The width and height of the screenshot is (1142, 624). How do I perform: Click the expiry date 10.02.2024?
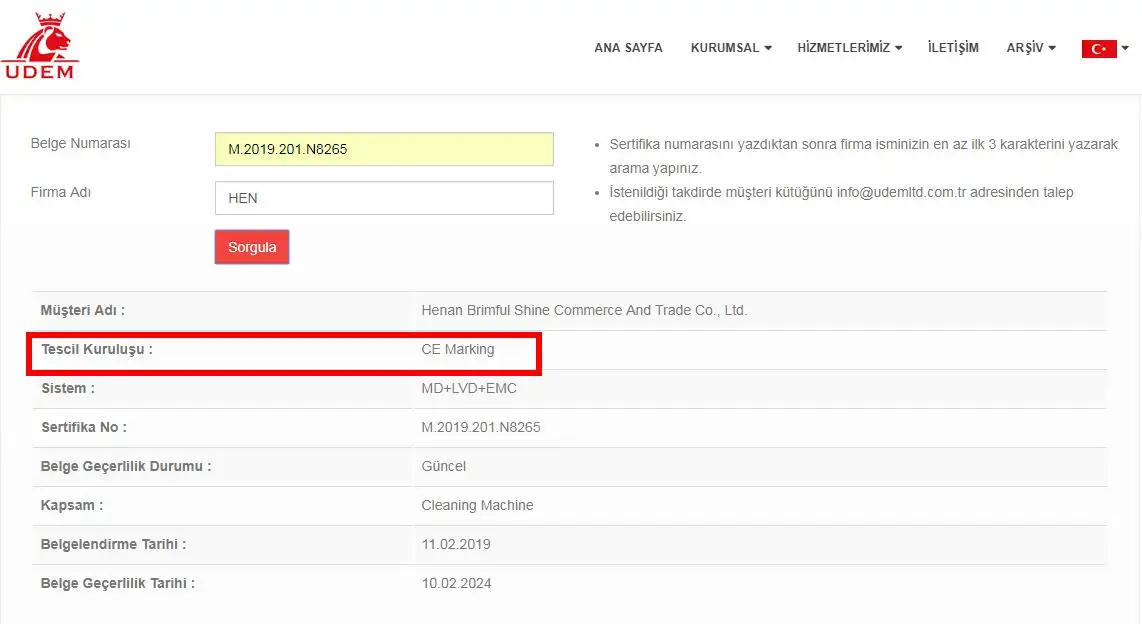tap(456, 583)
